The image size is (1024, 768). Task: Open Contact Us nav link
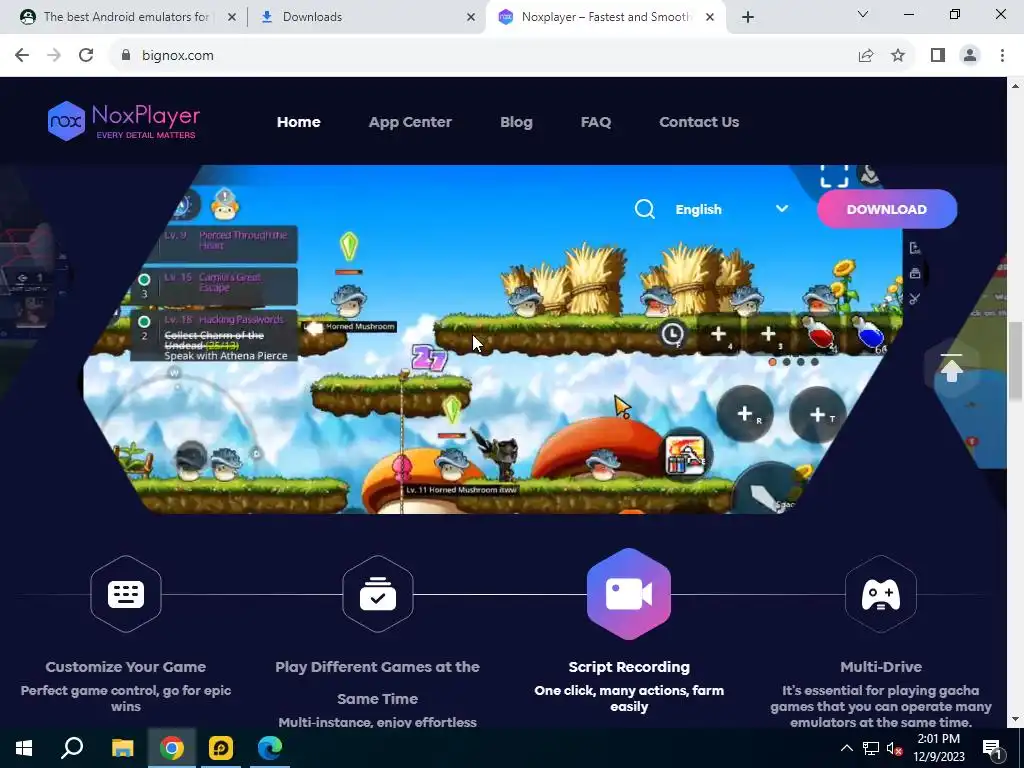(699, 121)
